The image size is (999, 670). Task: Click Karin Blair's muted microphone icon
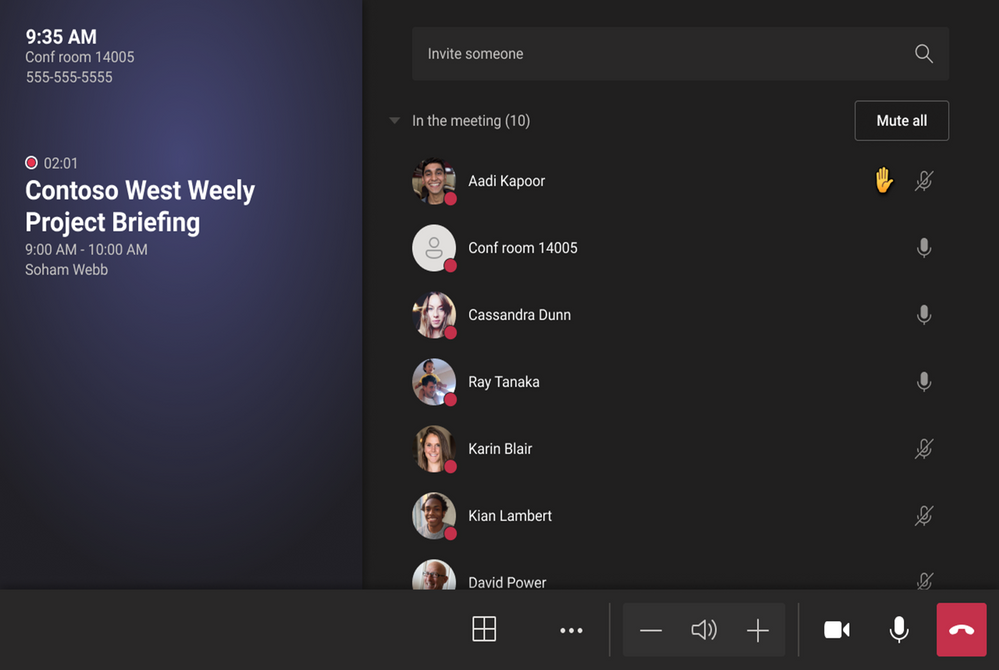tap(924, 448)
